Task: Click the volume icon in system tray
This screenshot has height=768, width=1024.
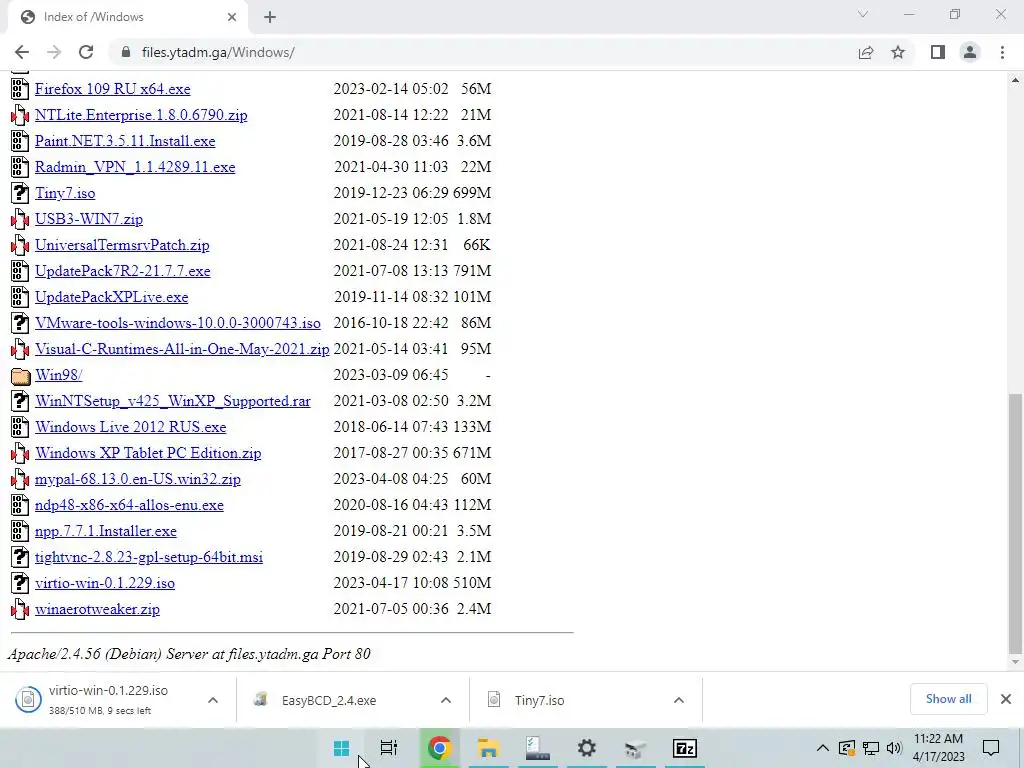Action: coord(894,748)
